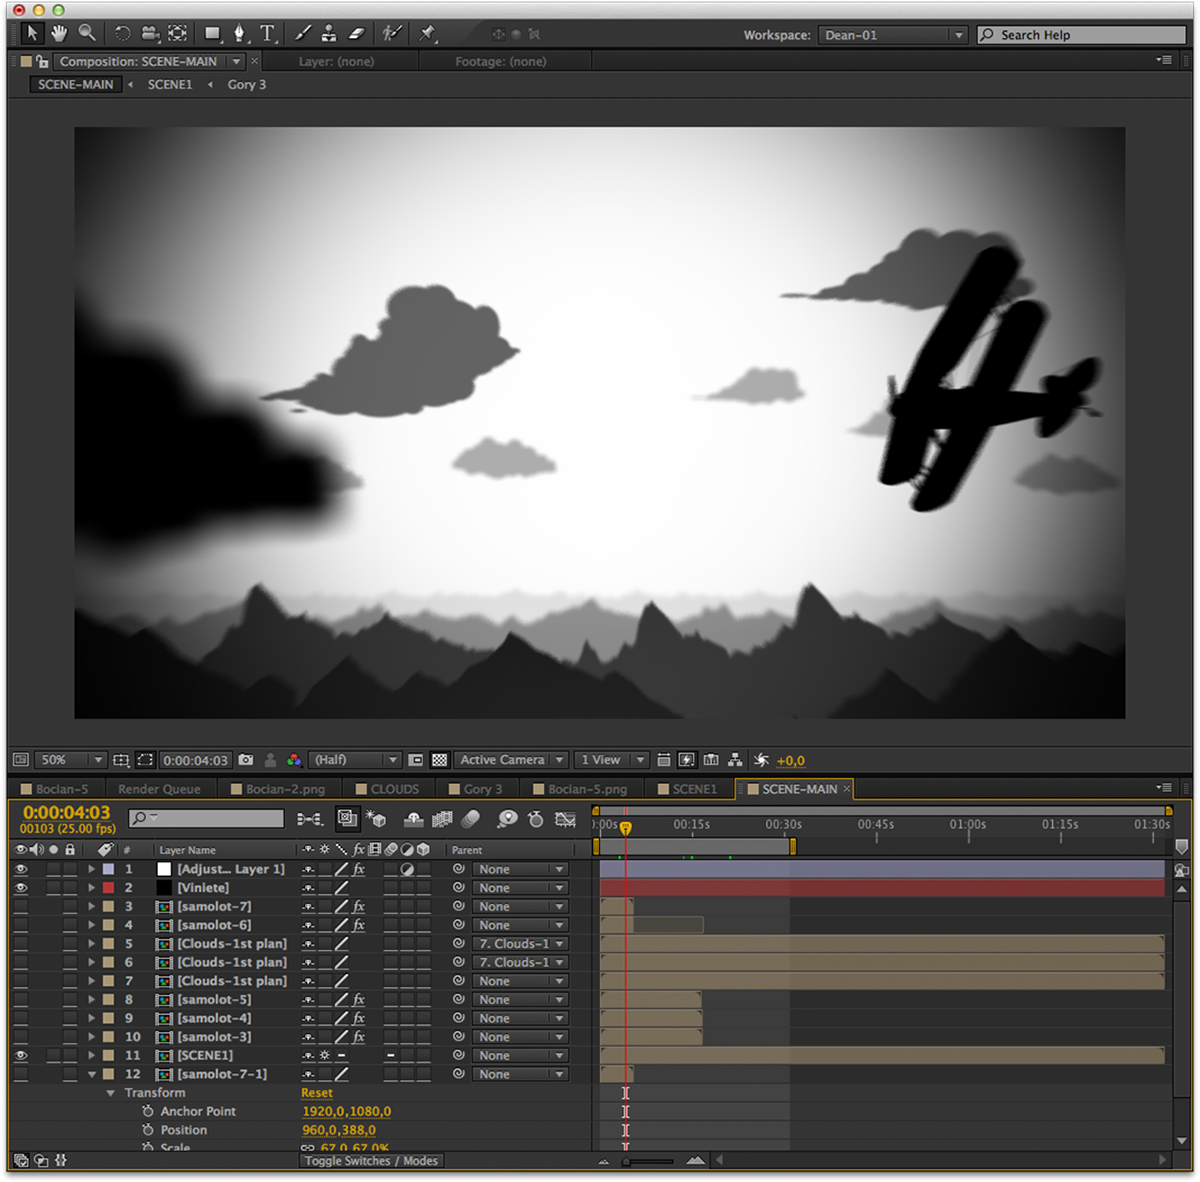1200x1182 pixels.
Task: Click the Graph Editor icon
Action: click(x=565, y=819)
